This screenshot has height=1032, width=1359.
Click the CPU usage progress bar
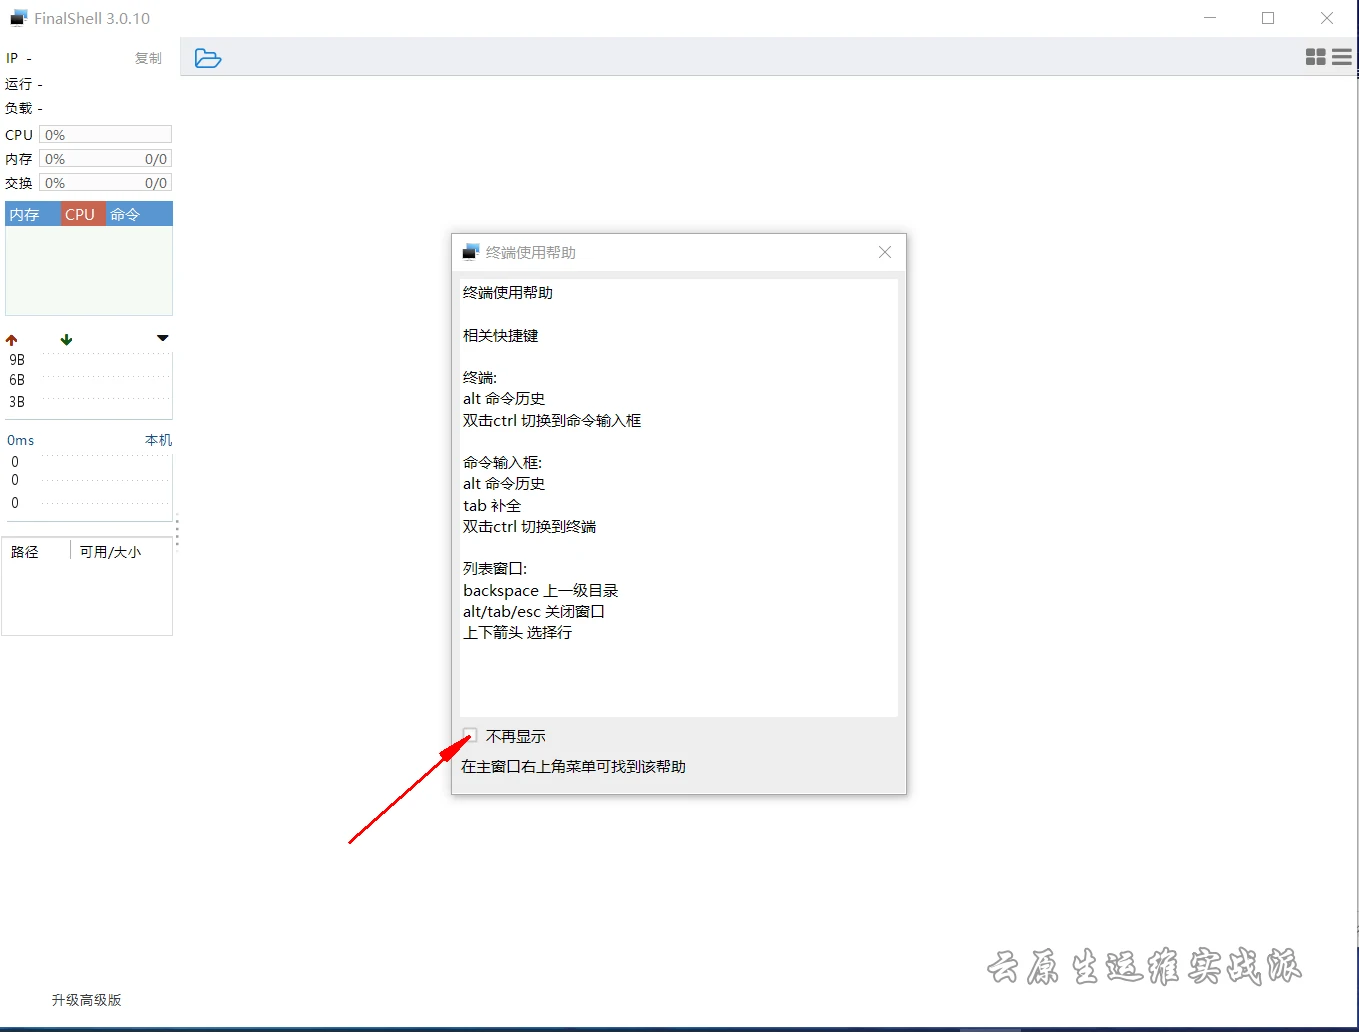coord(105,134)
